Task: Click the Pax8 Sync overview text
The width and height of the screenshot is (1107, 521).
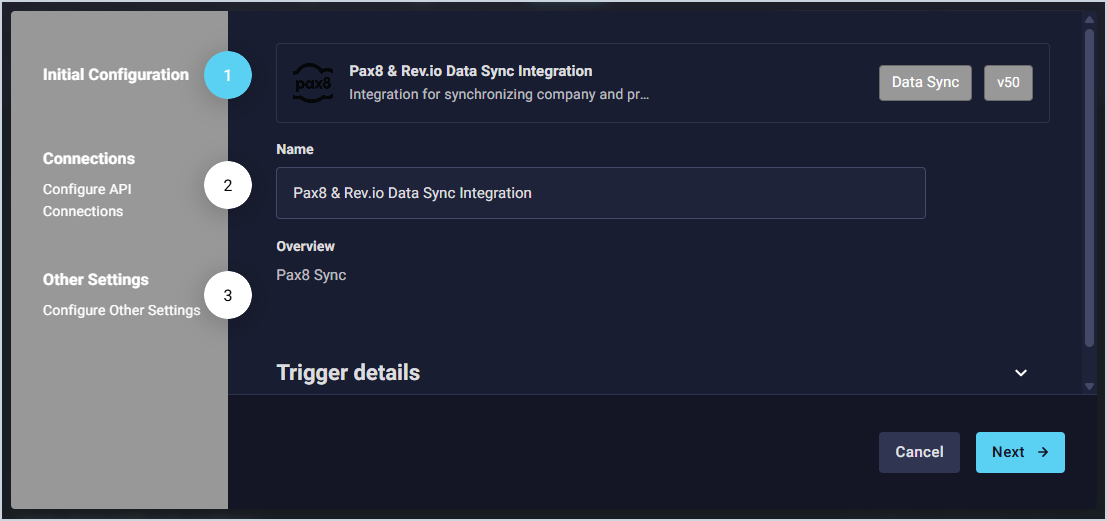Action: (311, 275)
